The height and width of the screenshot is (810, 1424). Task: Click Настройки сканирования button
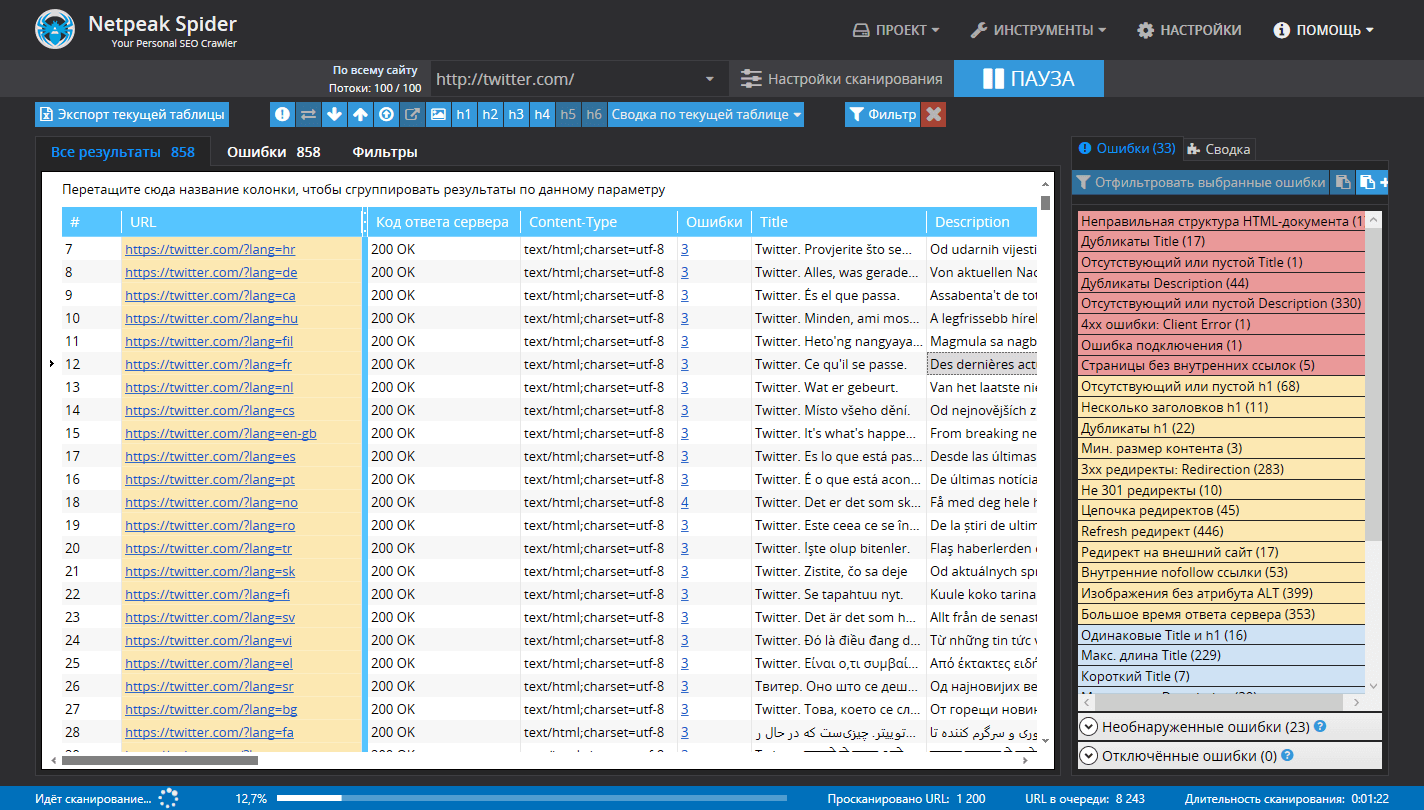(x=842, y=79)
